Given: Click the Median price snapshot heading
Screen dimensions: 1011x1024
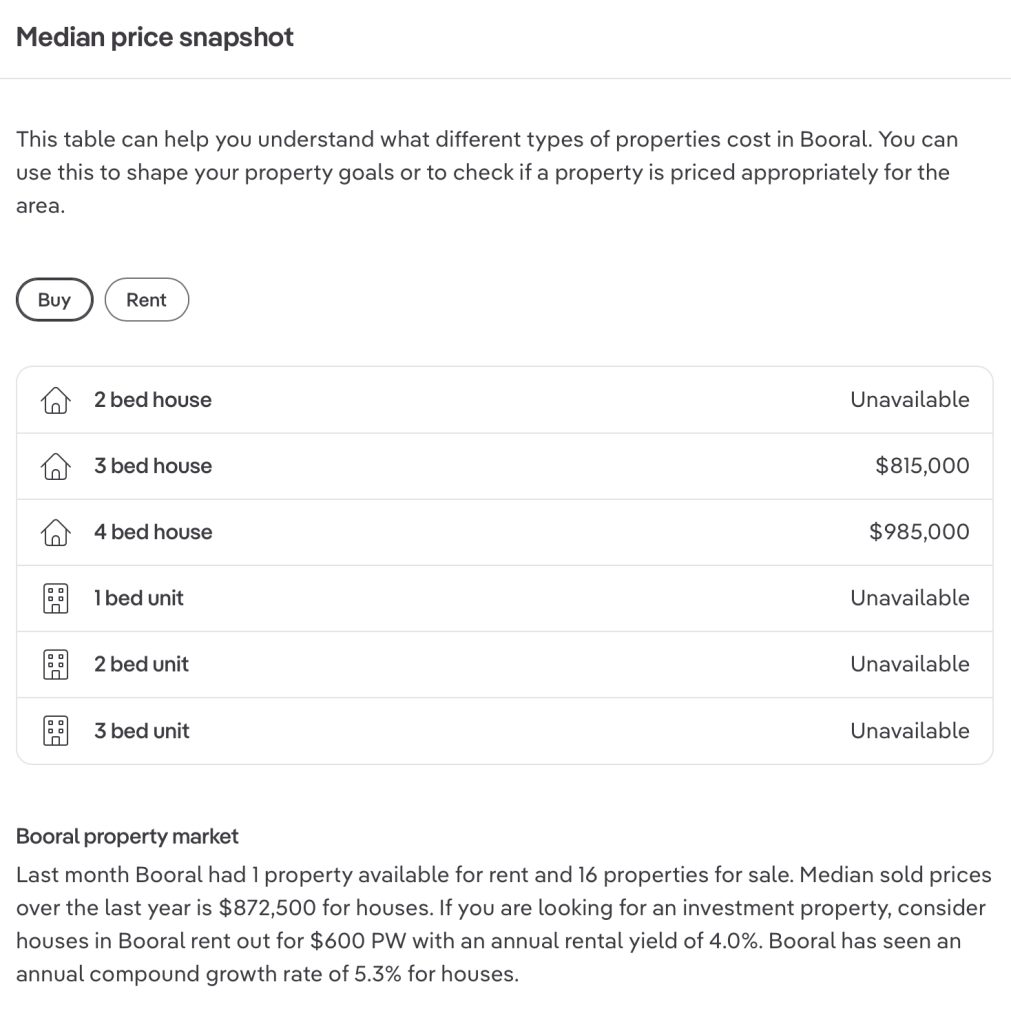Looking at the screenshot, I should point(155,38).
